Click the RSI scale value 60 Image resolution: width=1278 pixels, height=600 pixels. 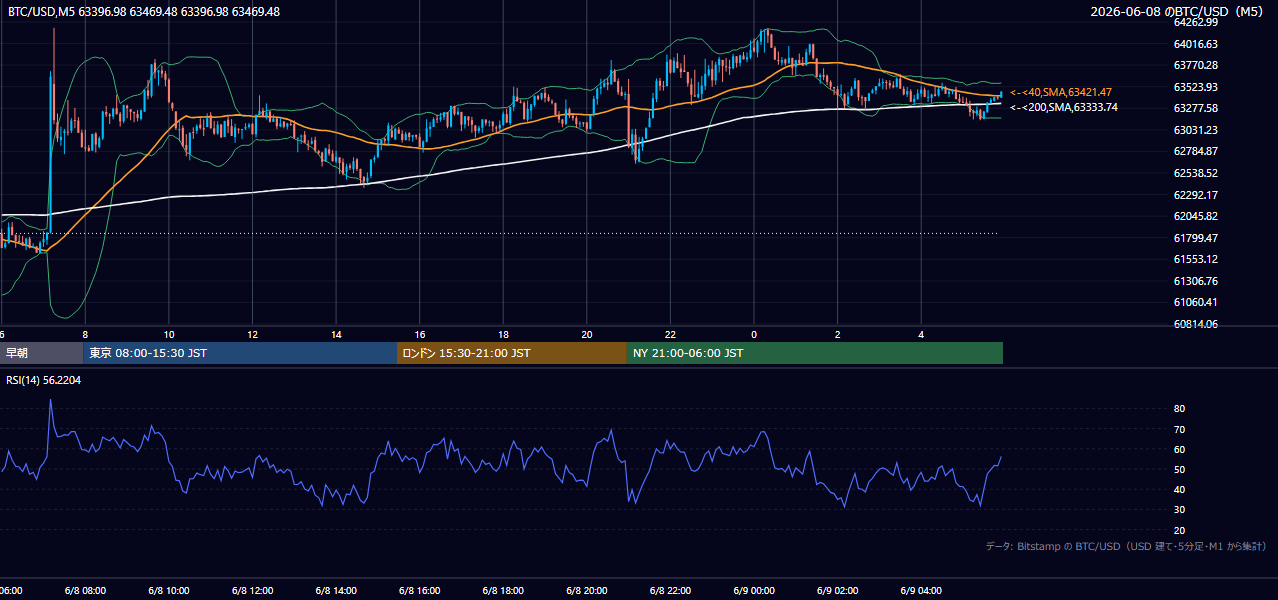[1179, 449]
